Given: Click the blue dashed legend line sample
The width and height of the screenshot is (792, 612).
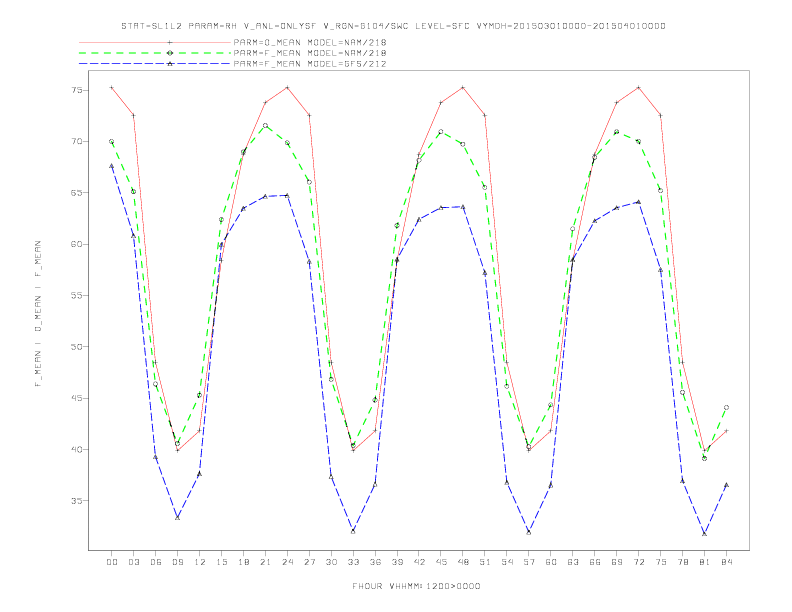Looking at the screenshot, I should pos(155,64).
